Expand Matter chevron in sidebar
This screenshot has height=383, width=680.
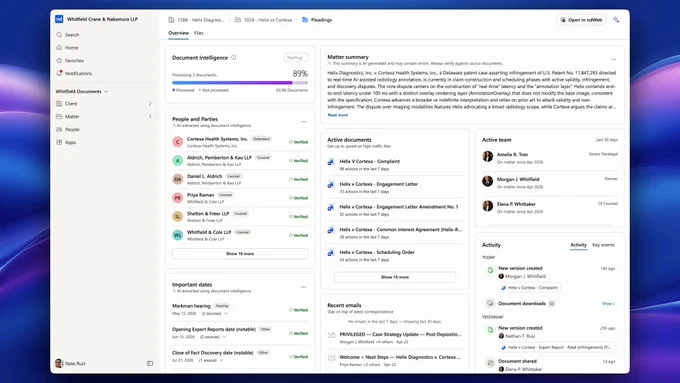click(x=150, y=117)
